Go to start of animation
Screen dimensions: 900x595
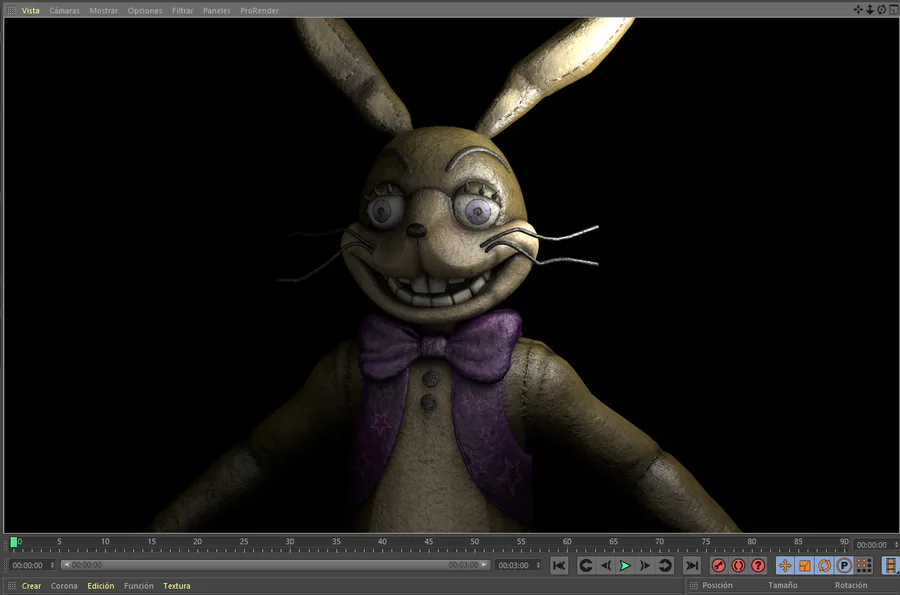tap(558, 566)
